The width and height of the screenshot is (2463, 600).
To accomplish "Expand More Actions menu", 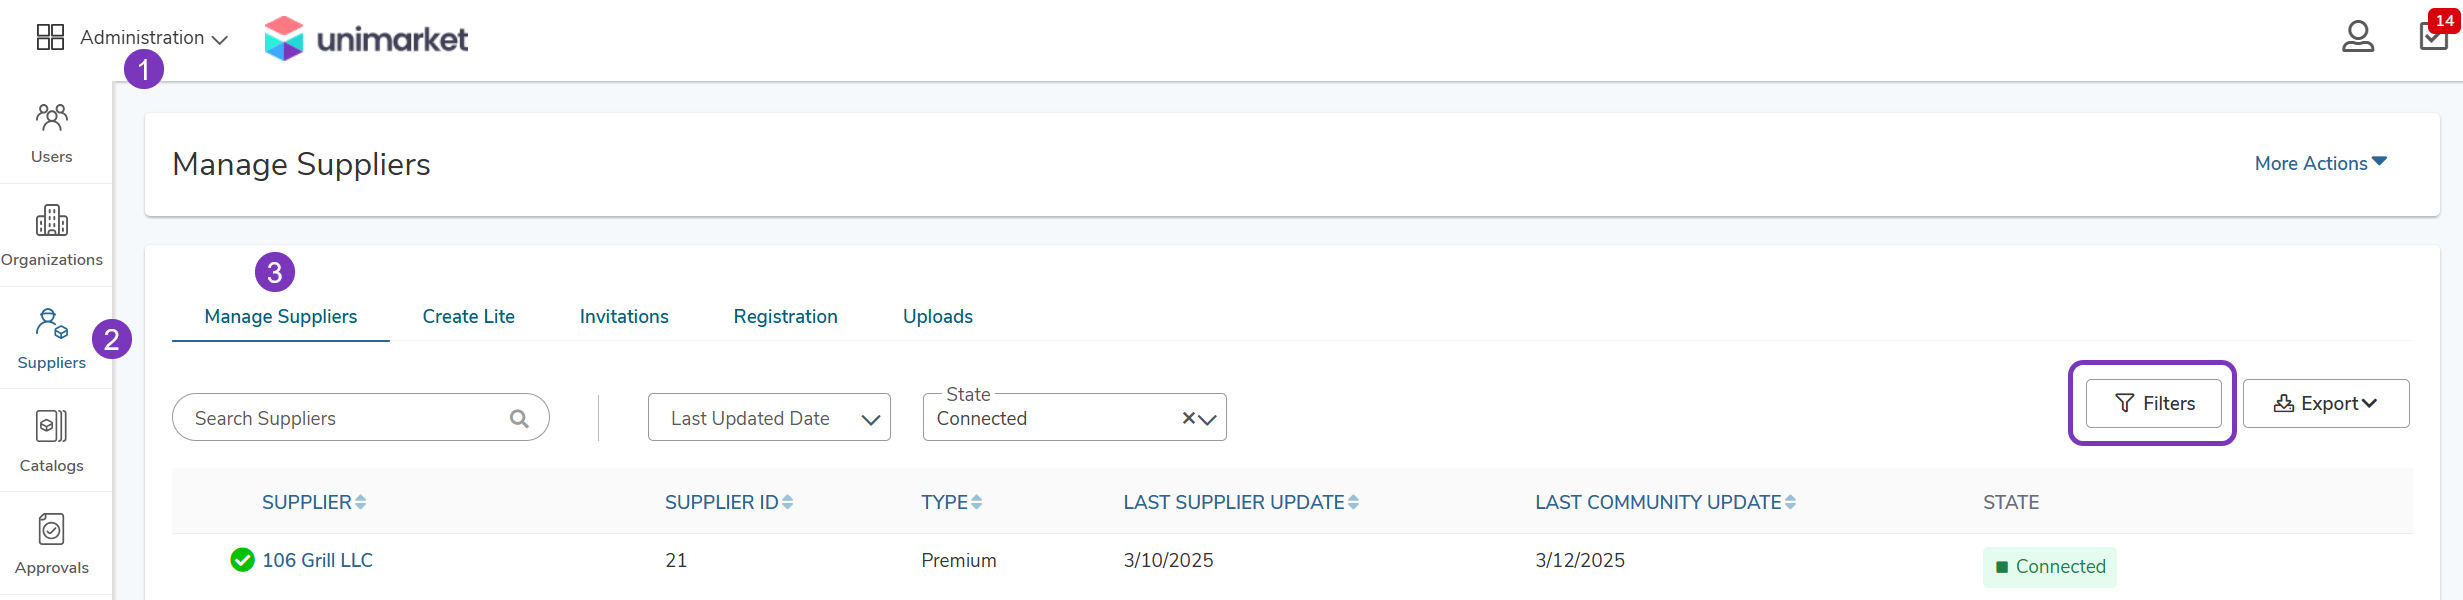I will [x=2320, y=163].
